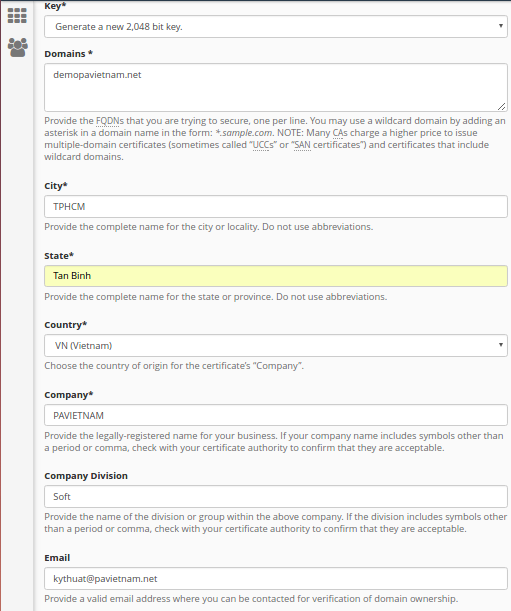Screen dimensions: 511x611
Task: Click the Company Division label
Action: 86,476
